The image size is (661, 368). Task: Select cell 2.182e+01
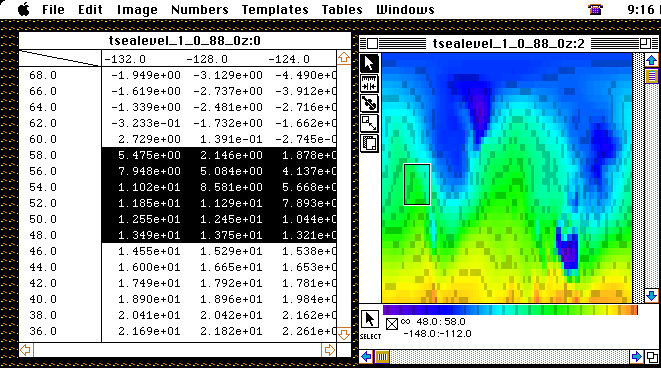231,331
